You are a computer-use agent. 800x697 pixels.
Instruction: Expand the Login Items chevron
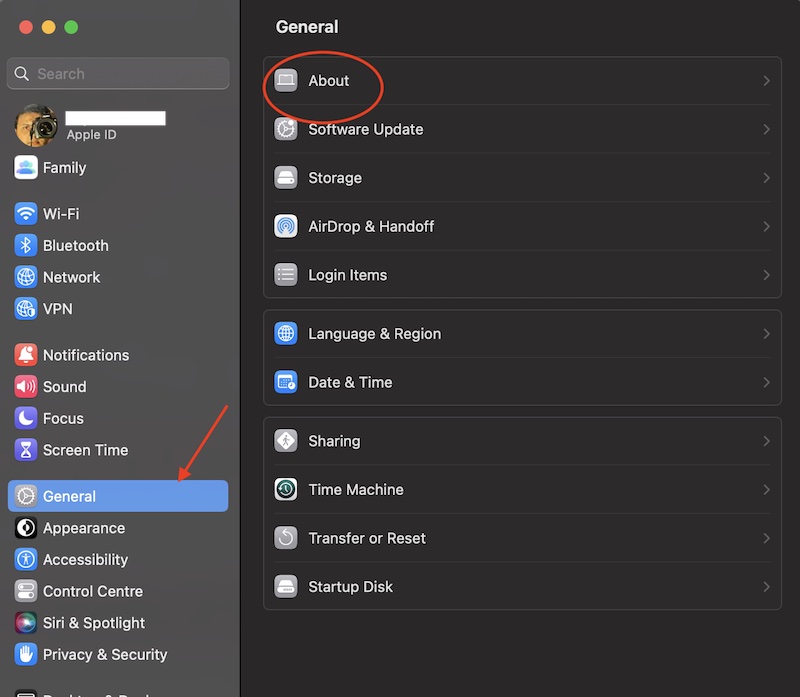click(766, 275)
